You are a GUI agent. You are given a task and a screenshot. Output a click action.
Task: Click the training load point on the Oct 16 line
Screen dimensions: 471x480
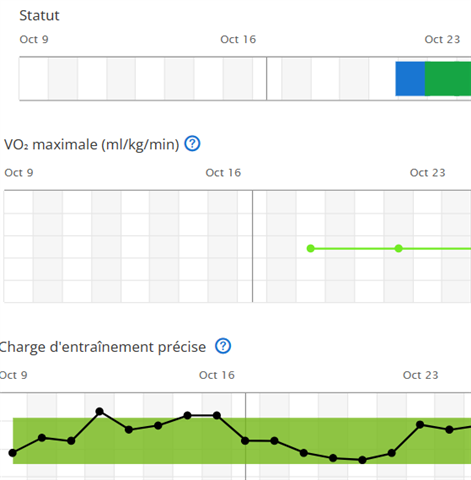click(x=245, y=441)
